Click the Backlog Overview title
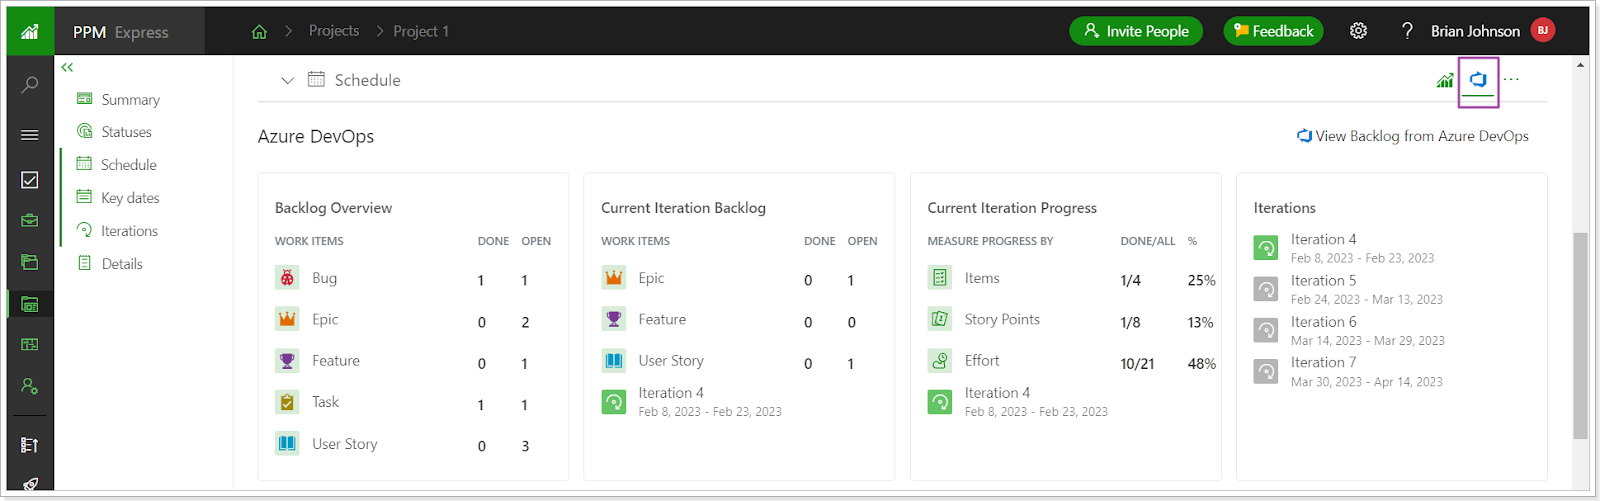Screen dimensions: 1600x501 (x=333, y=208)
